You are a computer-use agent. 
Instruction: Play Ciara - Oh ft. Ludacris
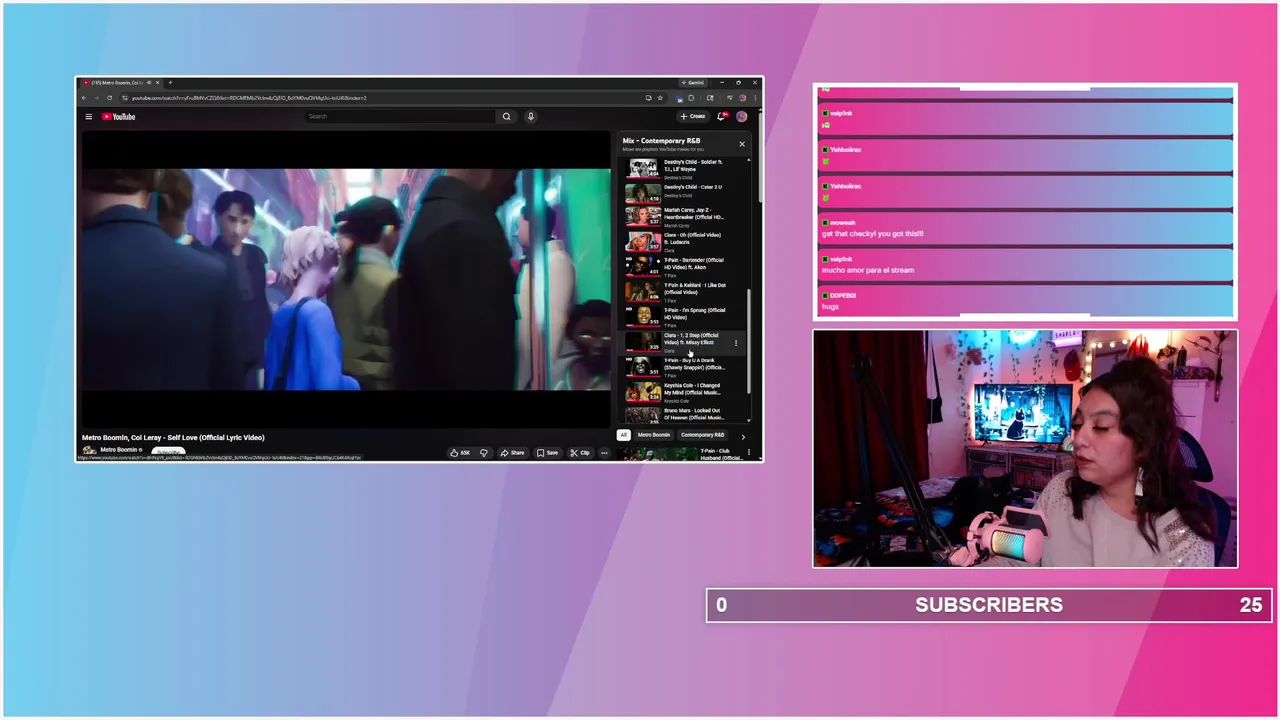[x=684, y=241]
